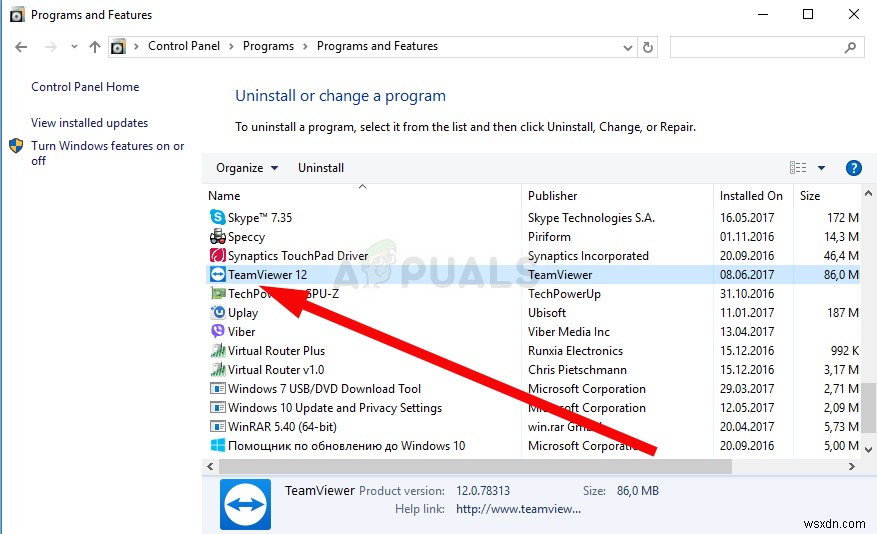This screenshot has width=877, height=534.
Task: Click the Virtual Router Plus icon
Action: tap(218, 351)
